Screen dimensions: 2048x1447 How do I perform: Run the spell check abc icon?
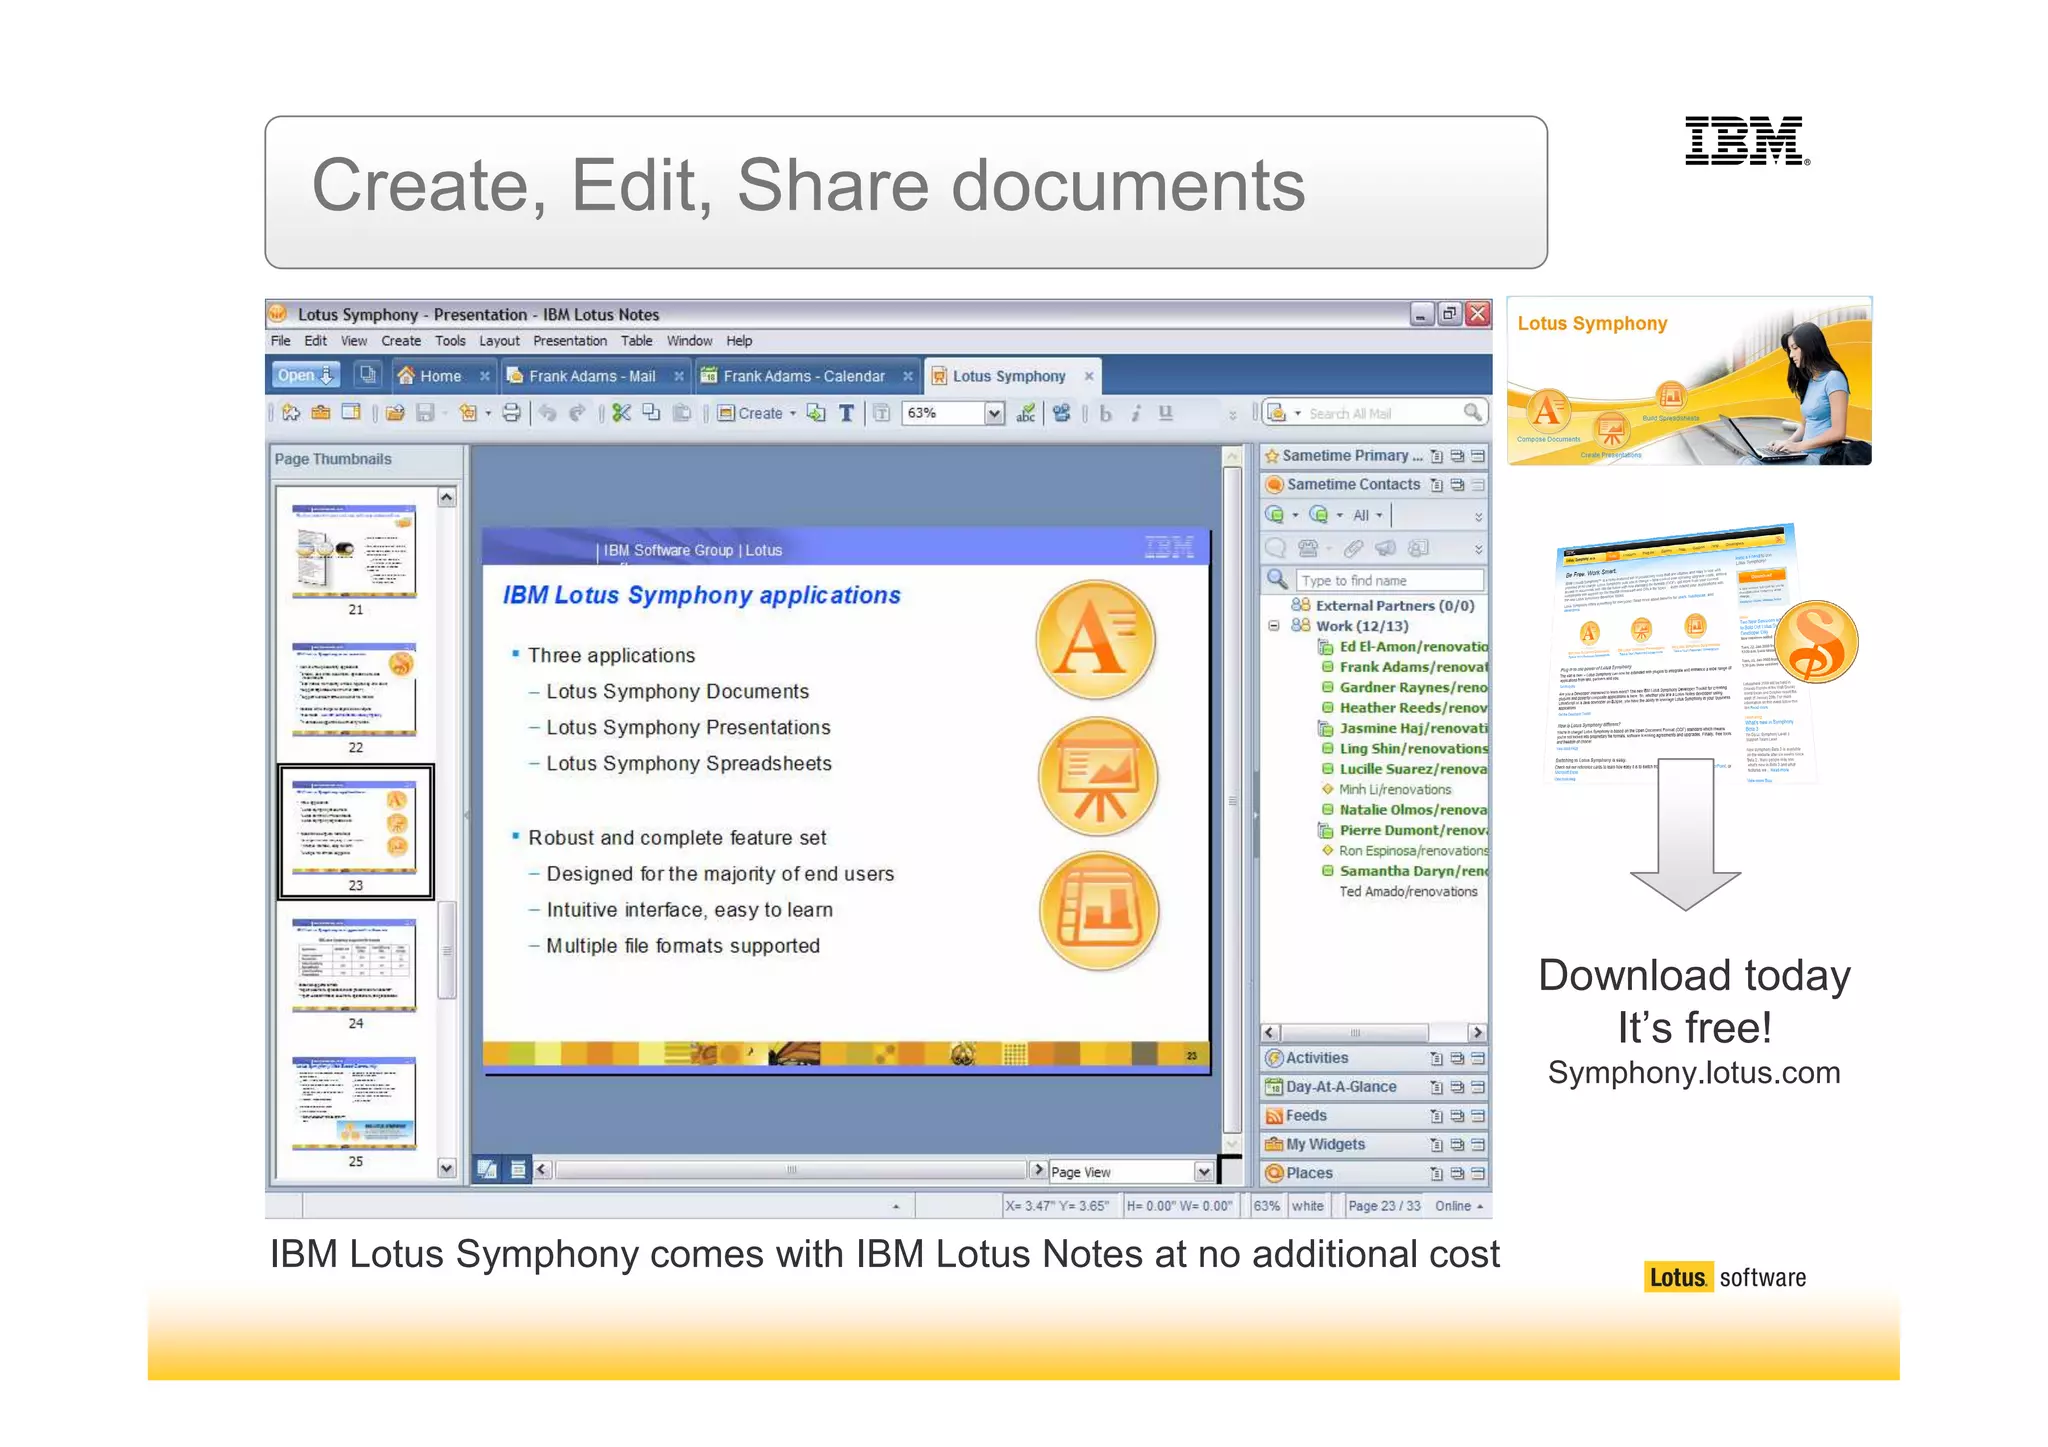click(1026, 412)
